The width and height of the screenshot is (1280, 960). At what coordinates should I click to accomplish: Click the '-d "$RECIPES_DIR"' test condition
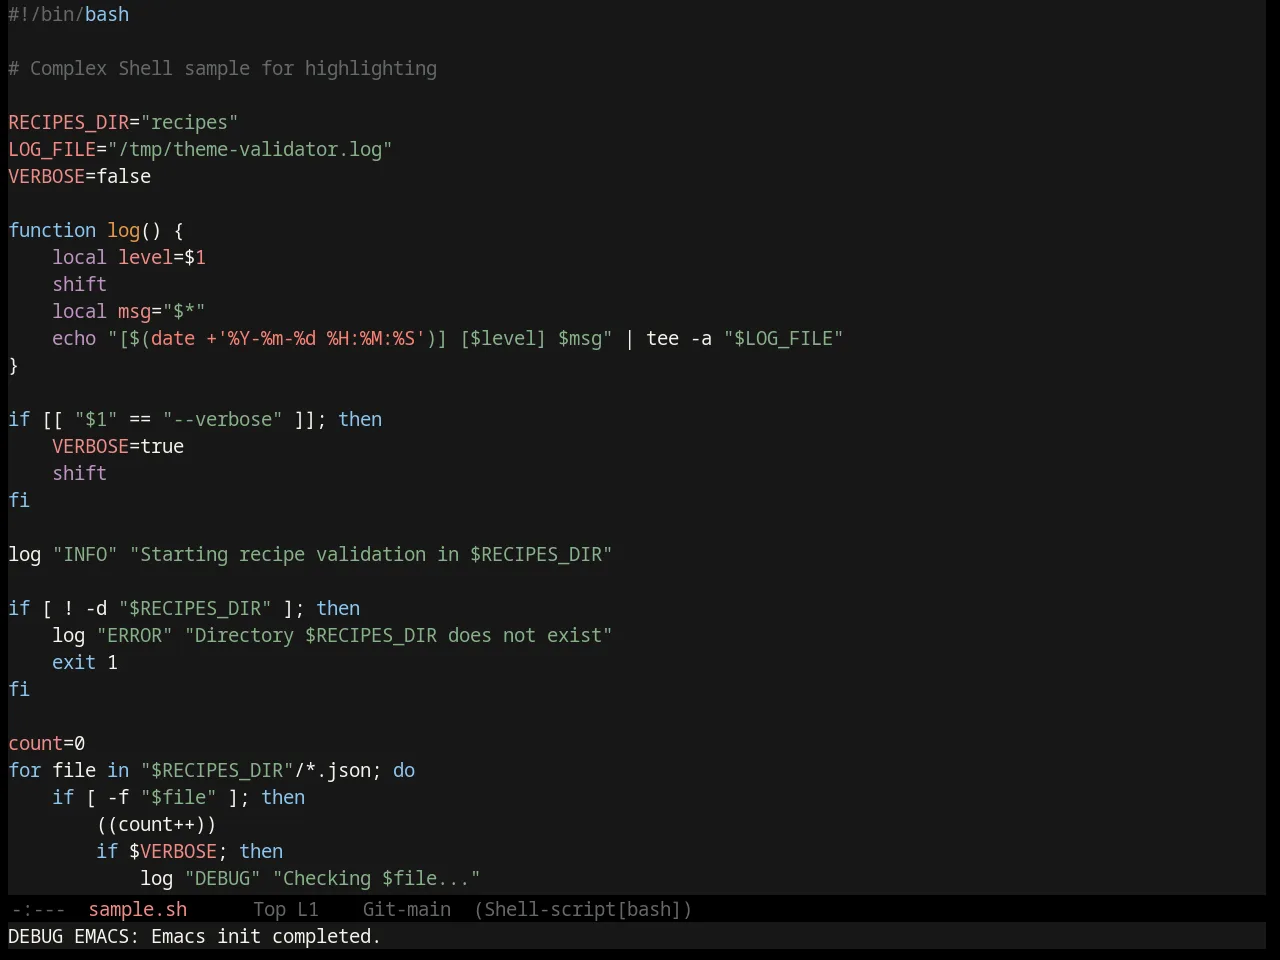(x=179, y=608)
